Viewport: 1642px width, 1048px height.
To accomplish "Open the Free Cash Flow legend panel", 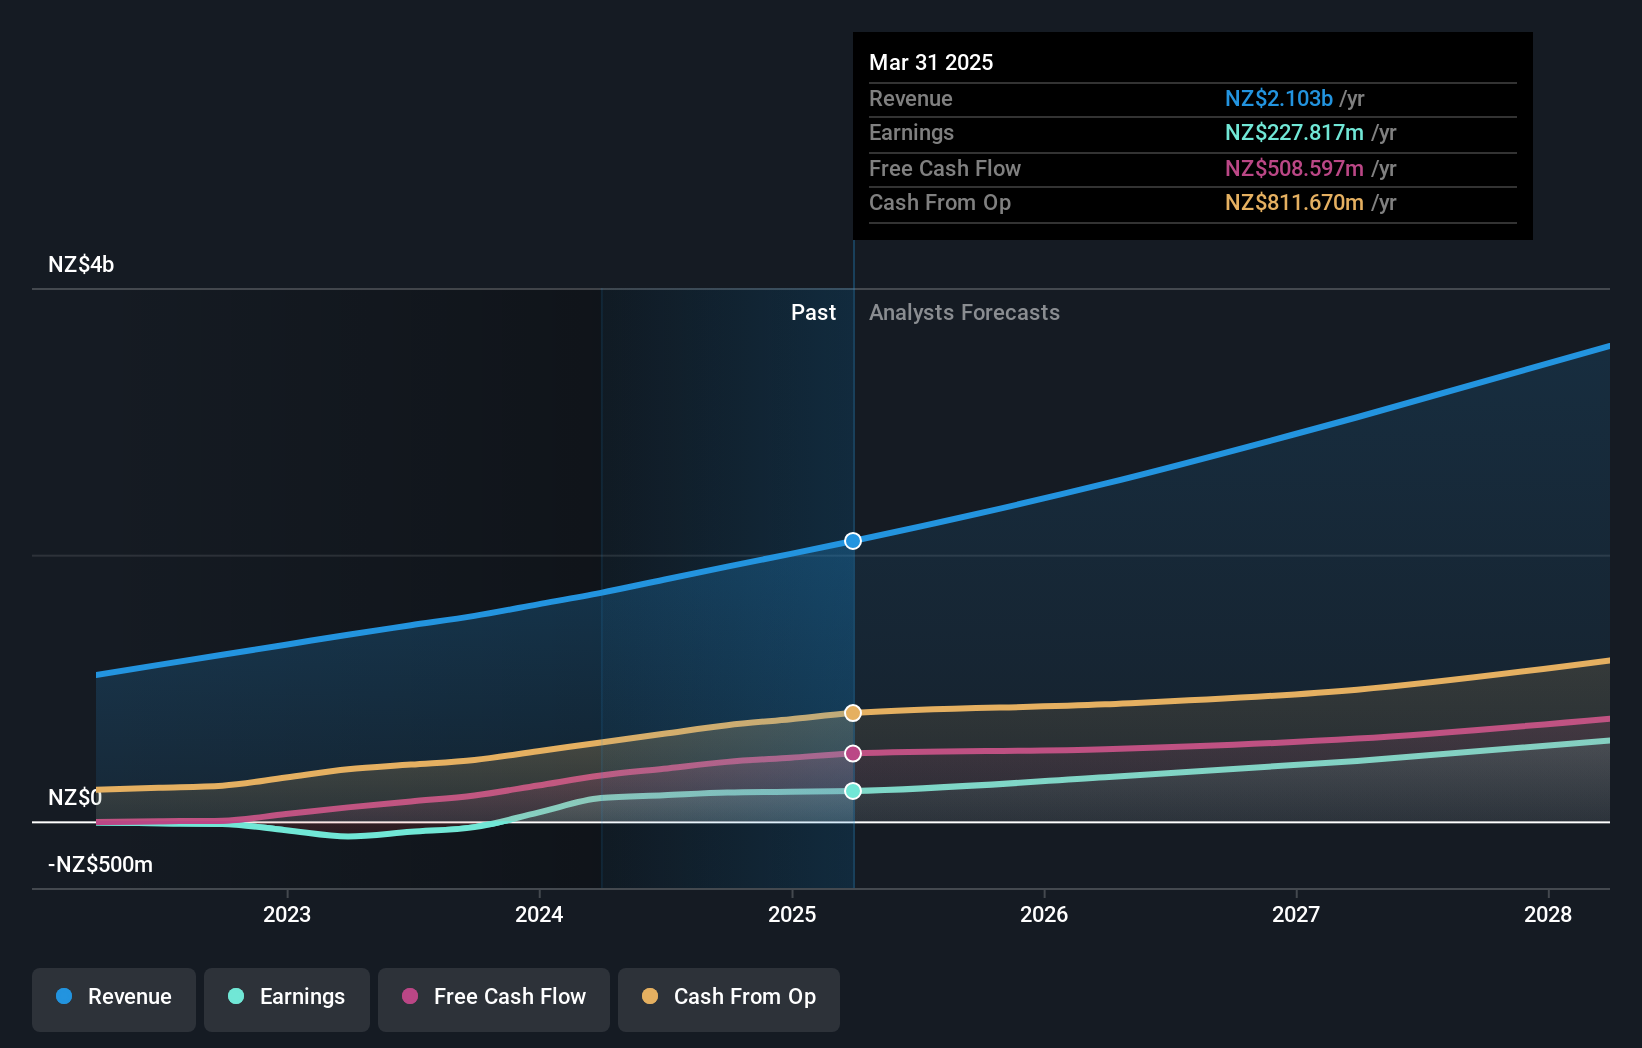I will pyautogui.click(x=493, y=997).
